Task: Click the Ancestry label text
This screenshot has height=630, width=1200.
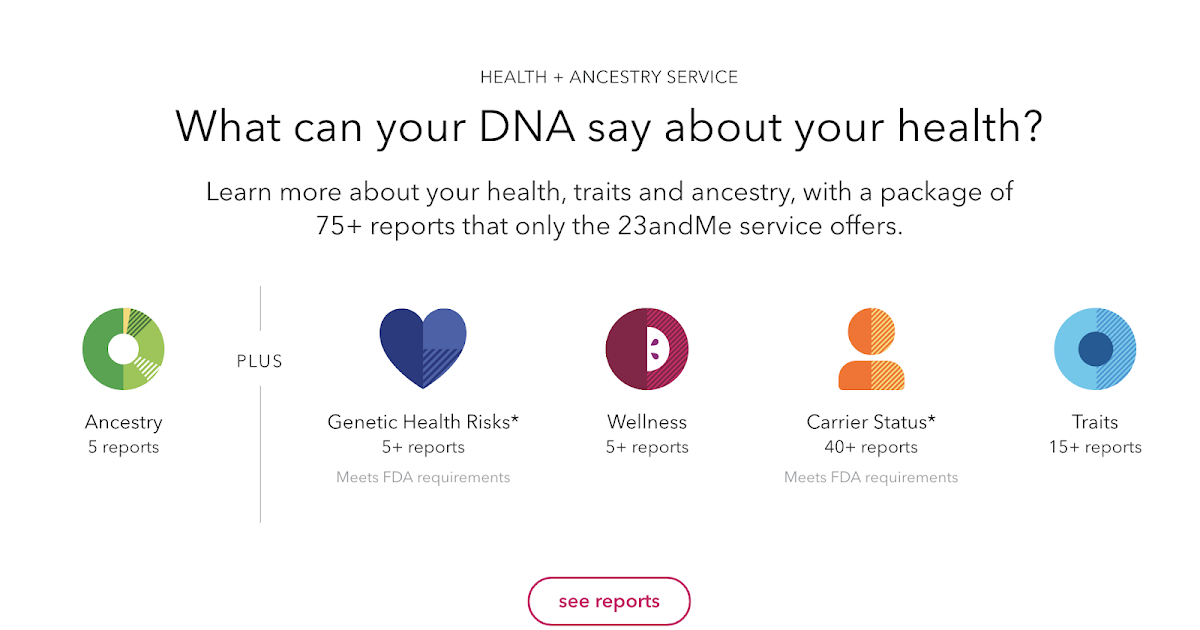Action: [123, 422]
